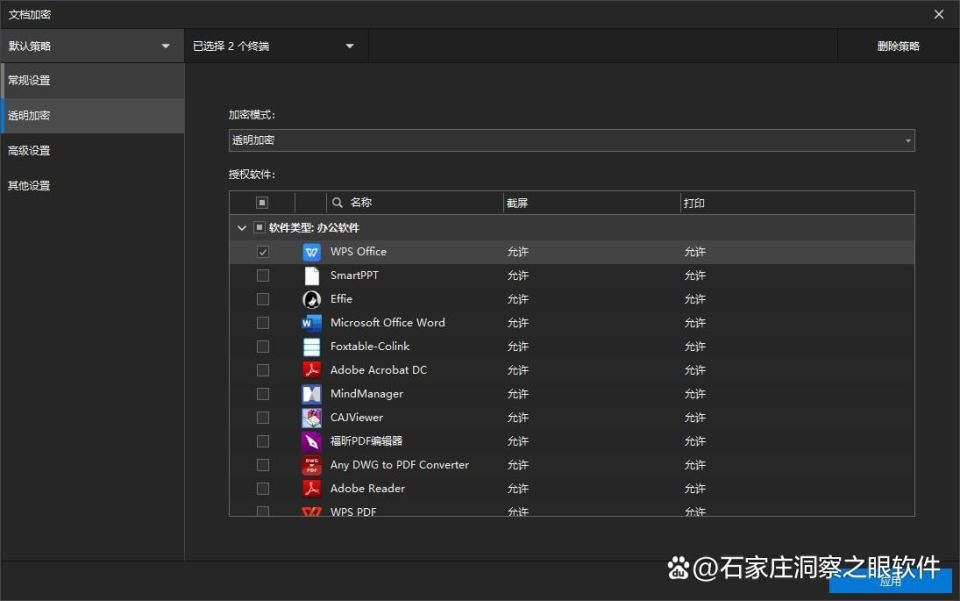Screen dimensions: 960x601
Task: Check the Microsoft Office Word checkbox
Action: coord(263,323)
